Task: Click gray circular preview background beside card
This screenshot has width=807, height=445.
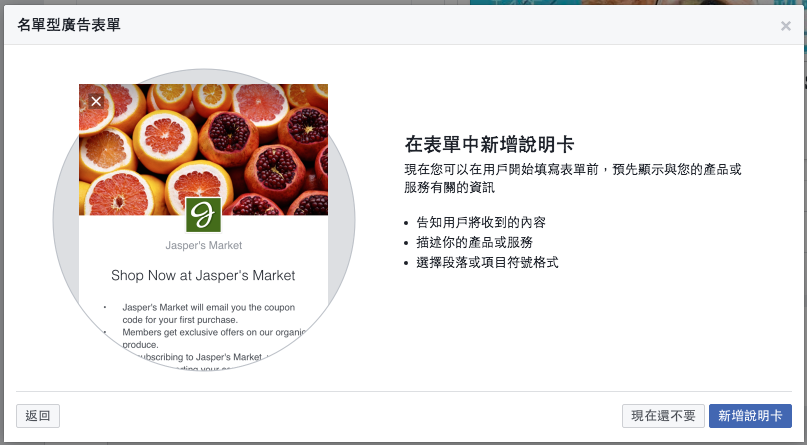Action: (66, 221)
